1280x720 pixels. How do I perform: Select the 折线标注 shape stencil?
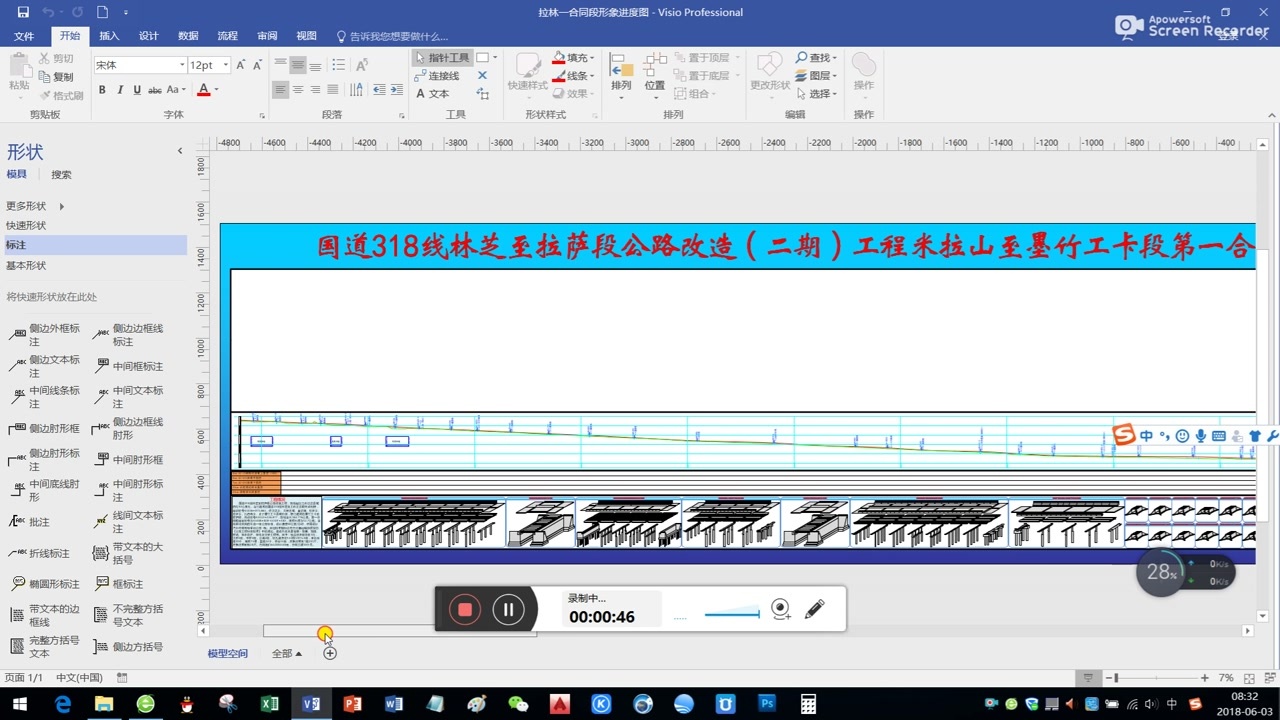[40, 553]
